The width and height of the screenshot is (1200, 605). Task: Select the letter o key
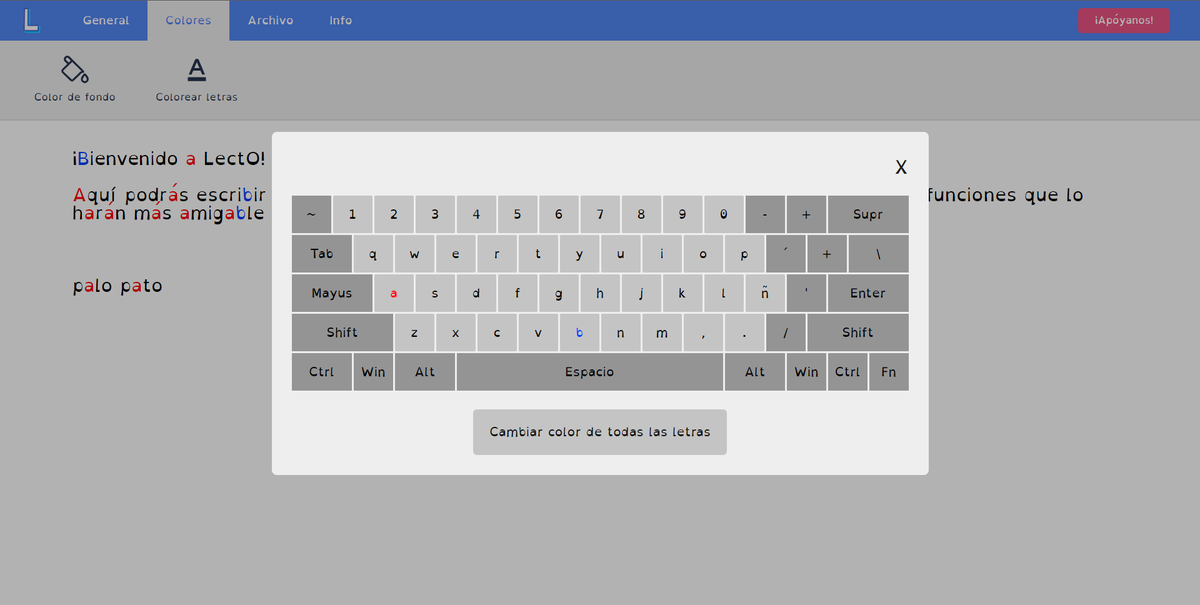point(703,254)
